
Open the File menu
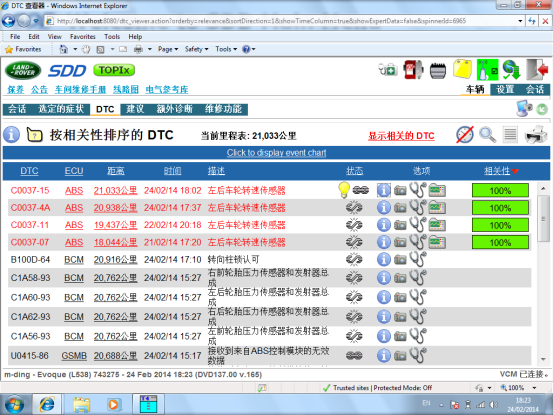pos(15,37)
